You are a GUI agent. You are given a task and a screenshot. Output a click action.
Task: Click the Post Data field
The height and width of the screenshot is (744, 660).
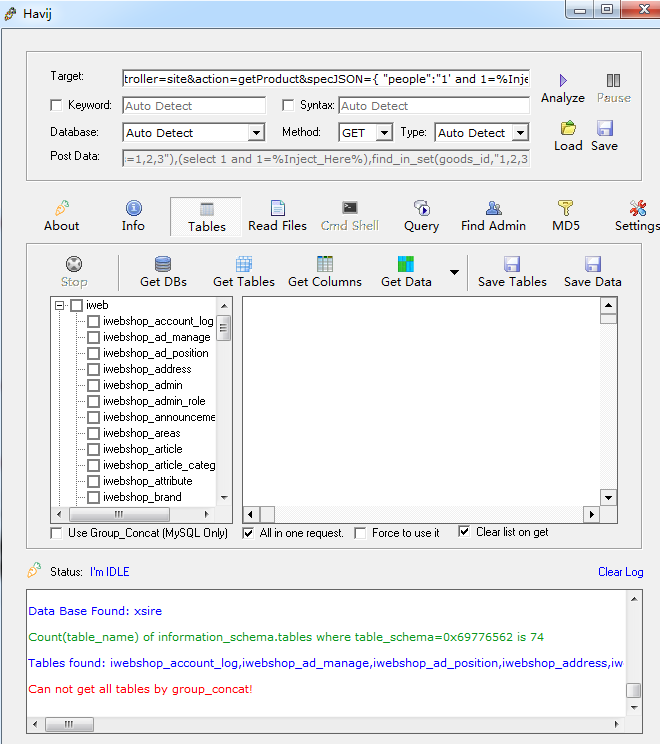pos(326,158)
